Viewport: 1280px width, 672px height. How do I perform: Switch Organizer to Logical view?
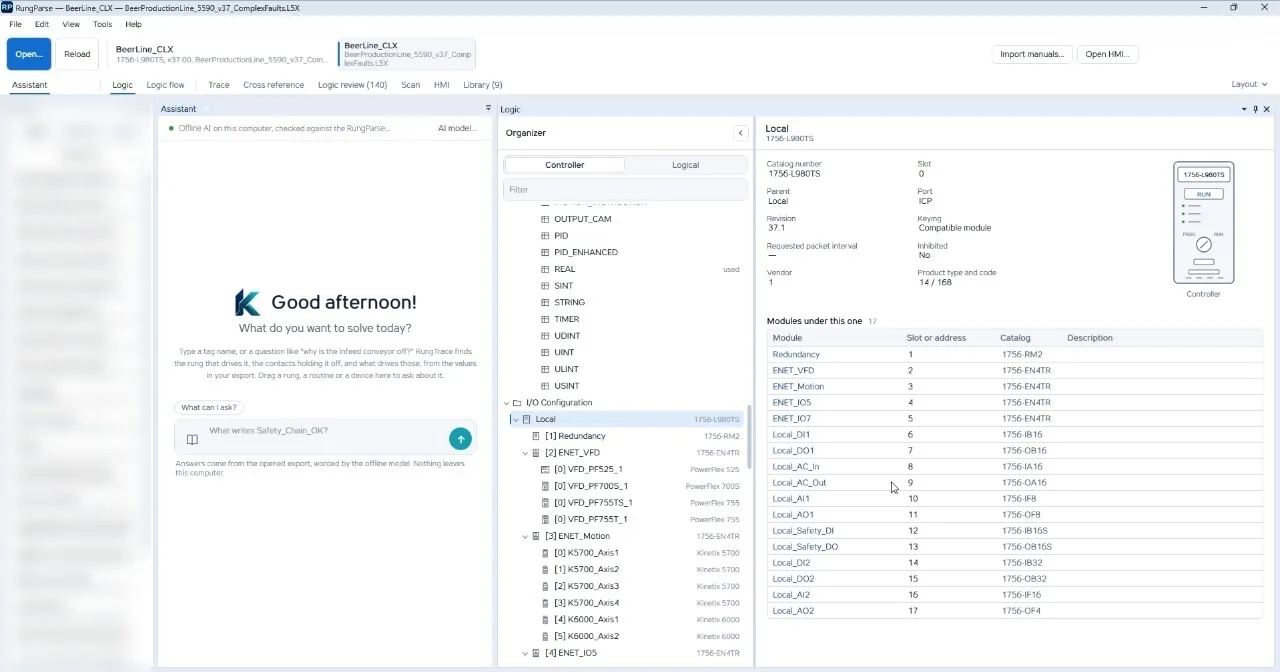[685, 165]
